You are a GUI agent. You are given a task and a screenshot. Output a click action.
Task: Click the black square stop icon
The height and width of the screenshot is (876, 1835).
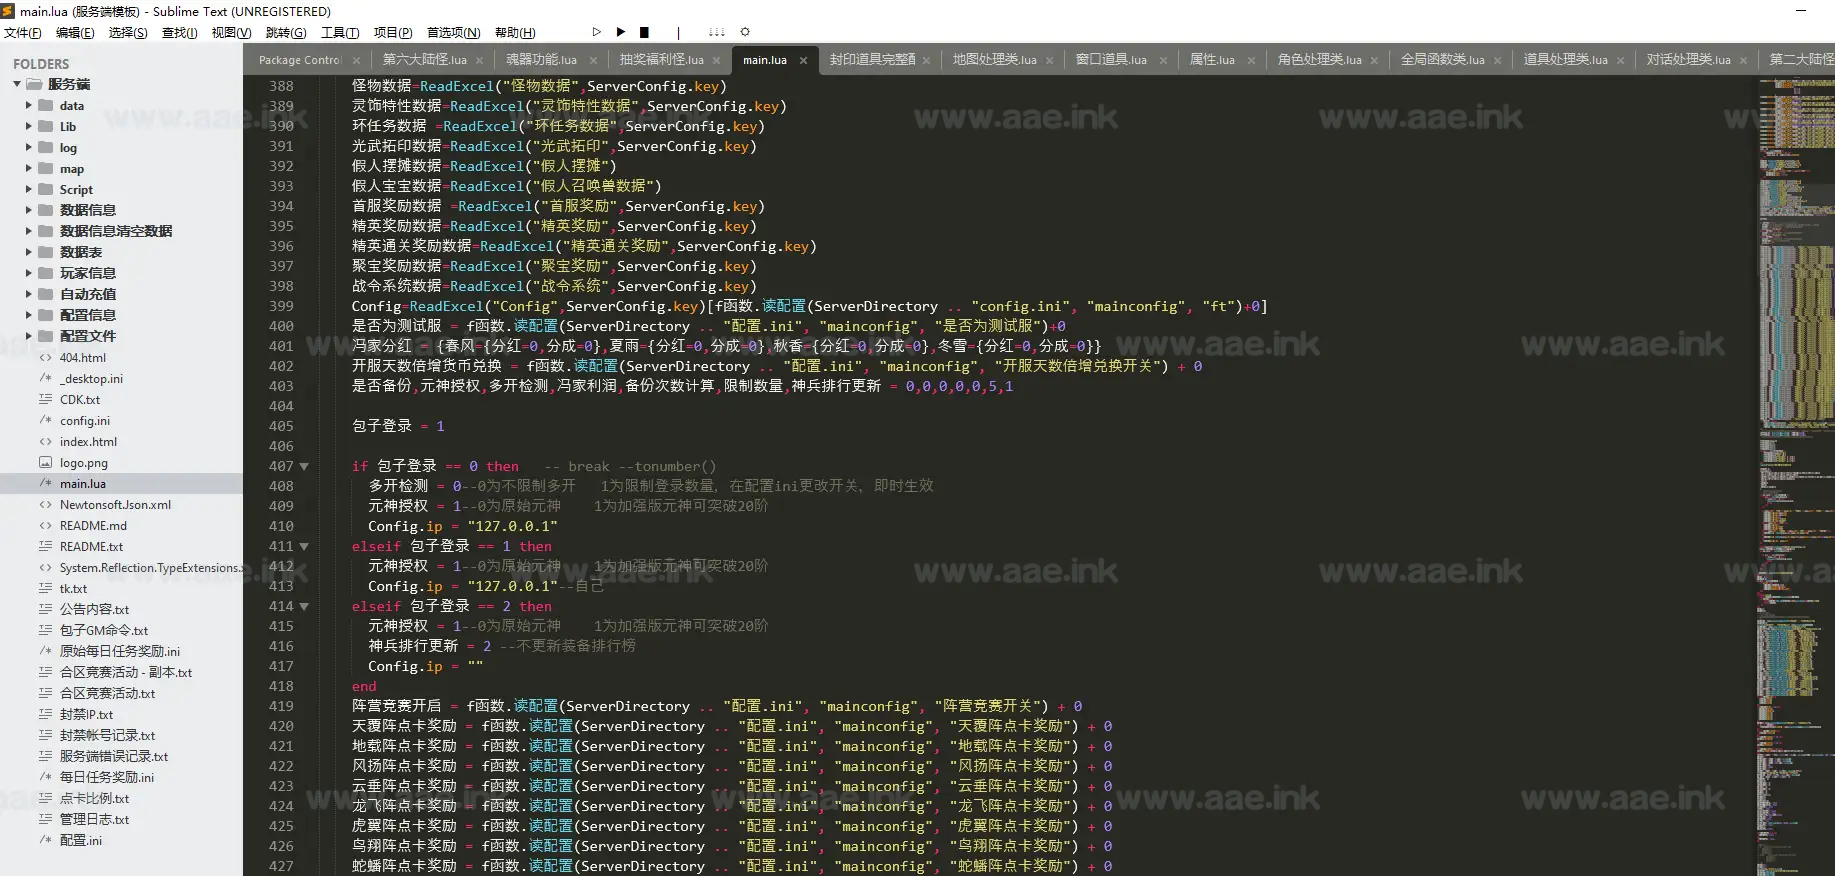tap(645, 32)
